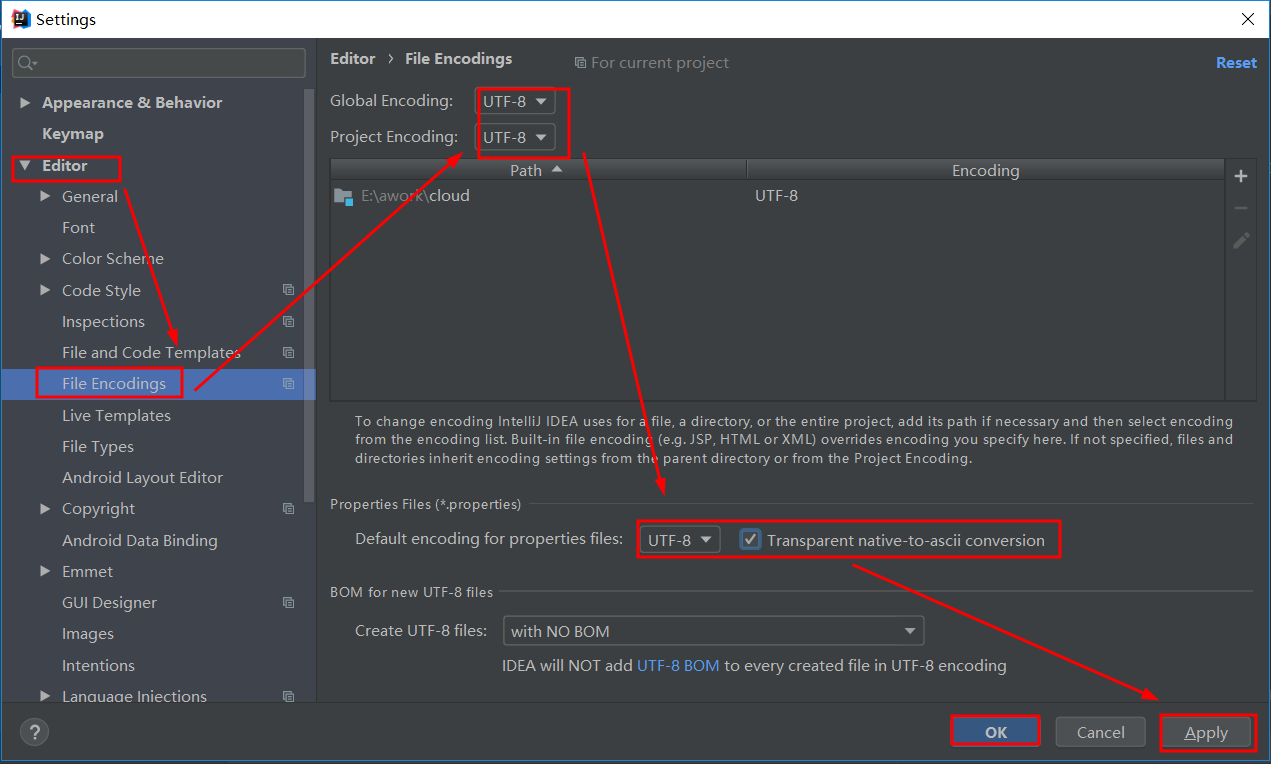
Task: Click the help question mark button
Action: pos(34,732)
